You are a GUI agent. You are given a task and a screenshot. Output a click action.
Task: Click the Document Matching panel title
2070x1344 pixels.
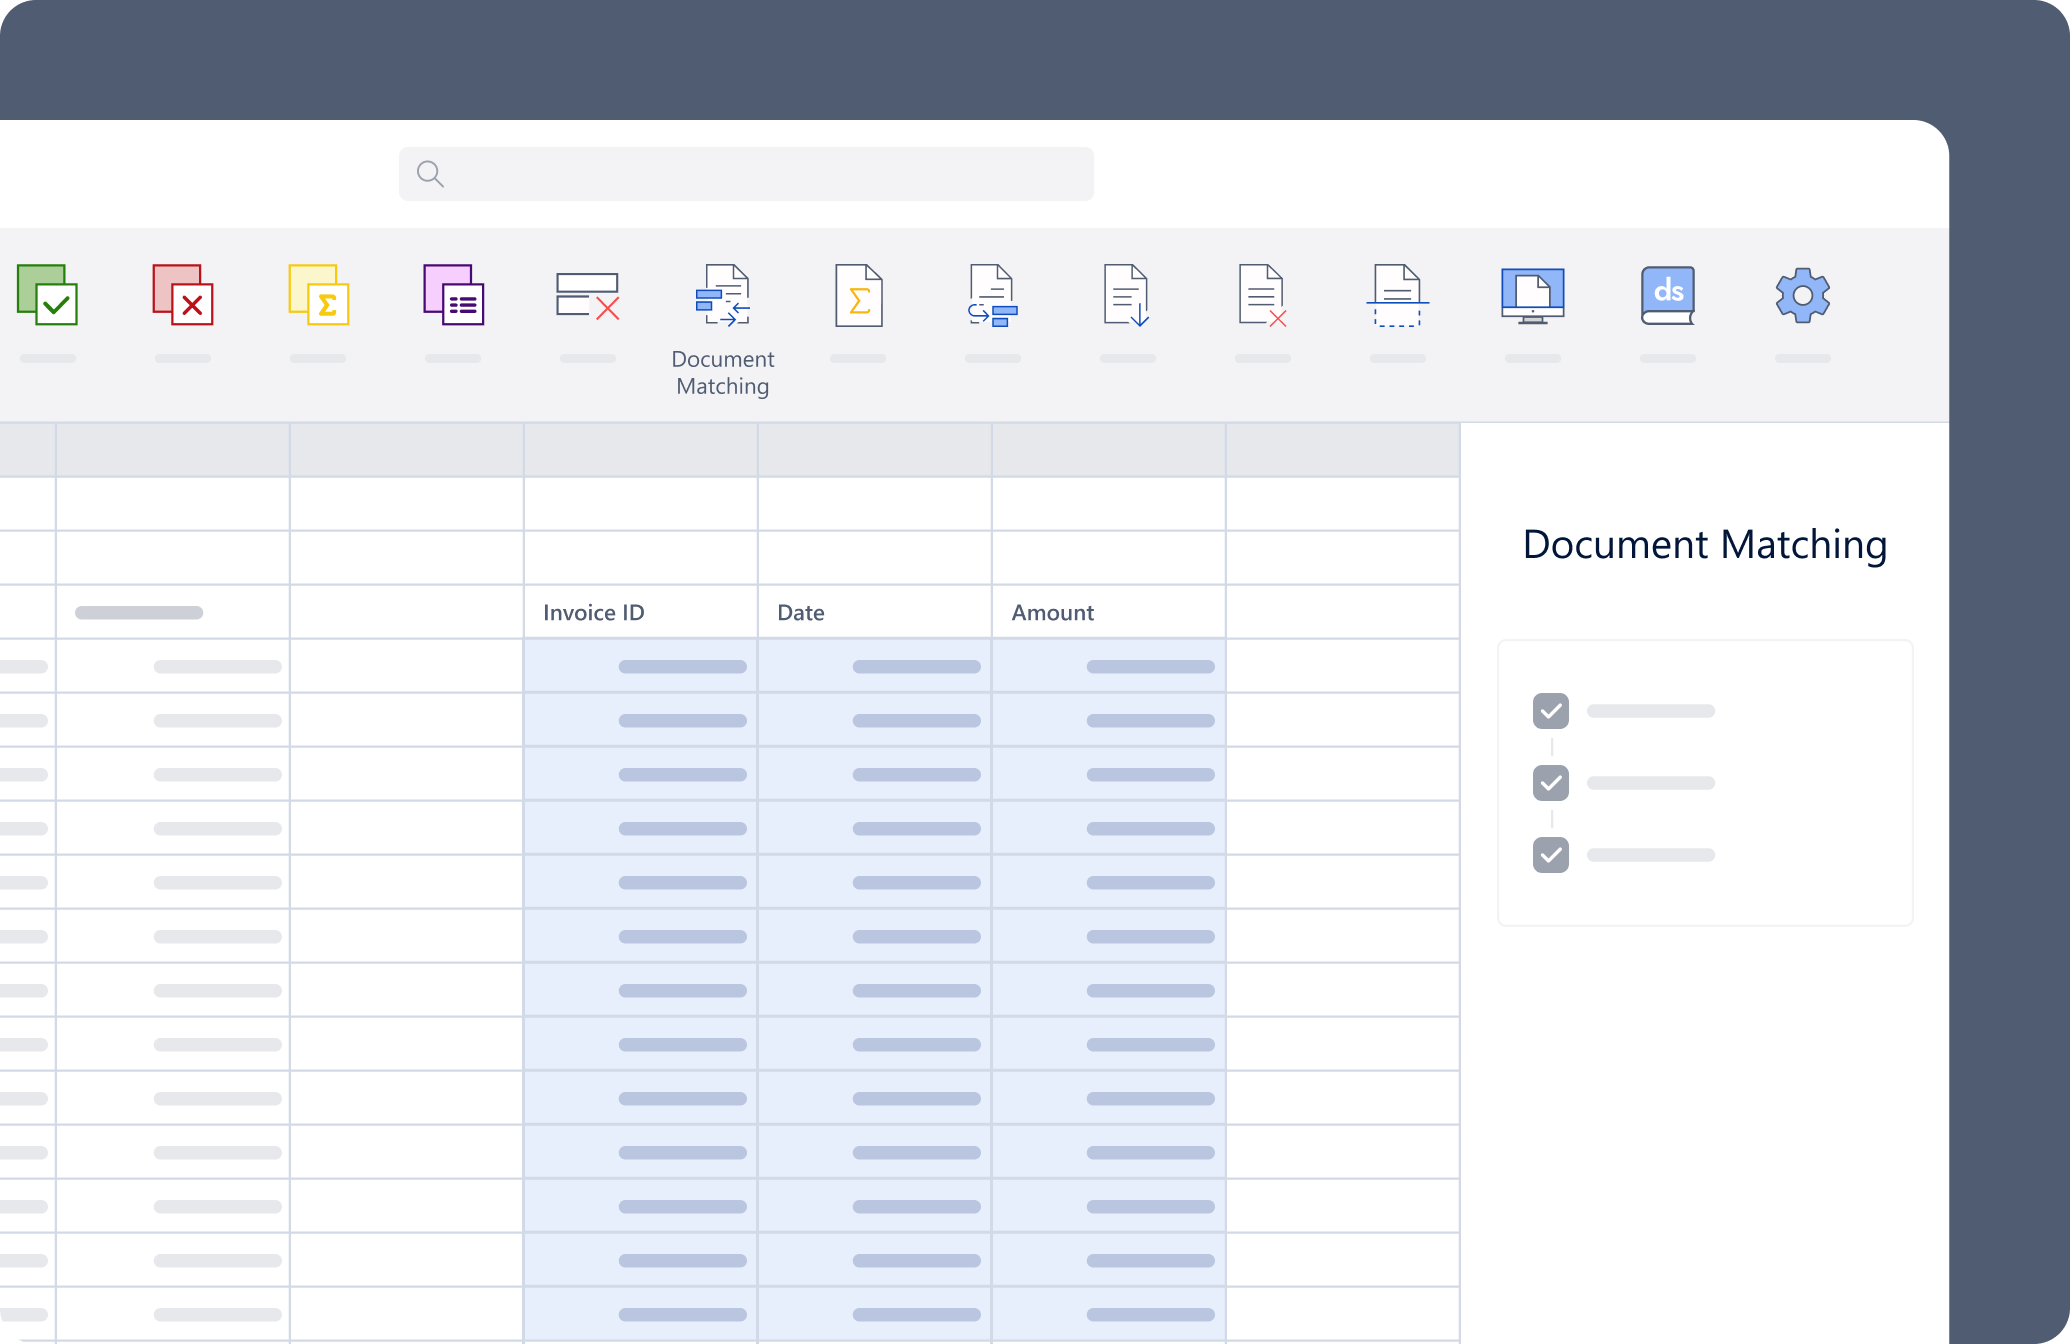(1704, 545)
